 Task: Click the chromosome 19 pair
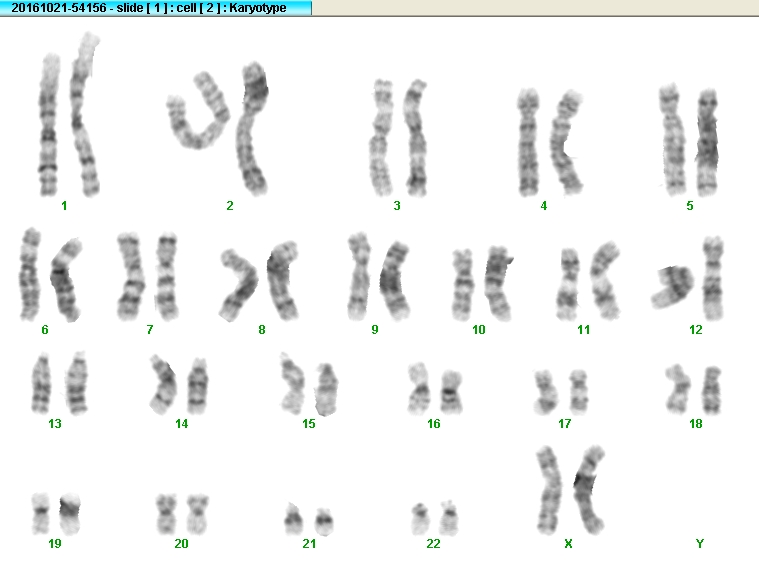56,514
